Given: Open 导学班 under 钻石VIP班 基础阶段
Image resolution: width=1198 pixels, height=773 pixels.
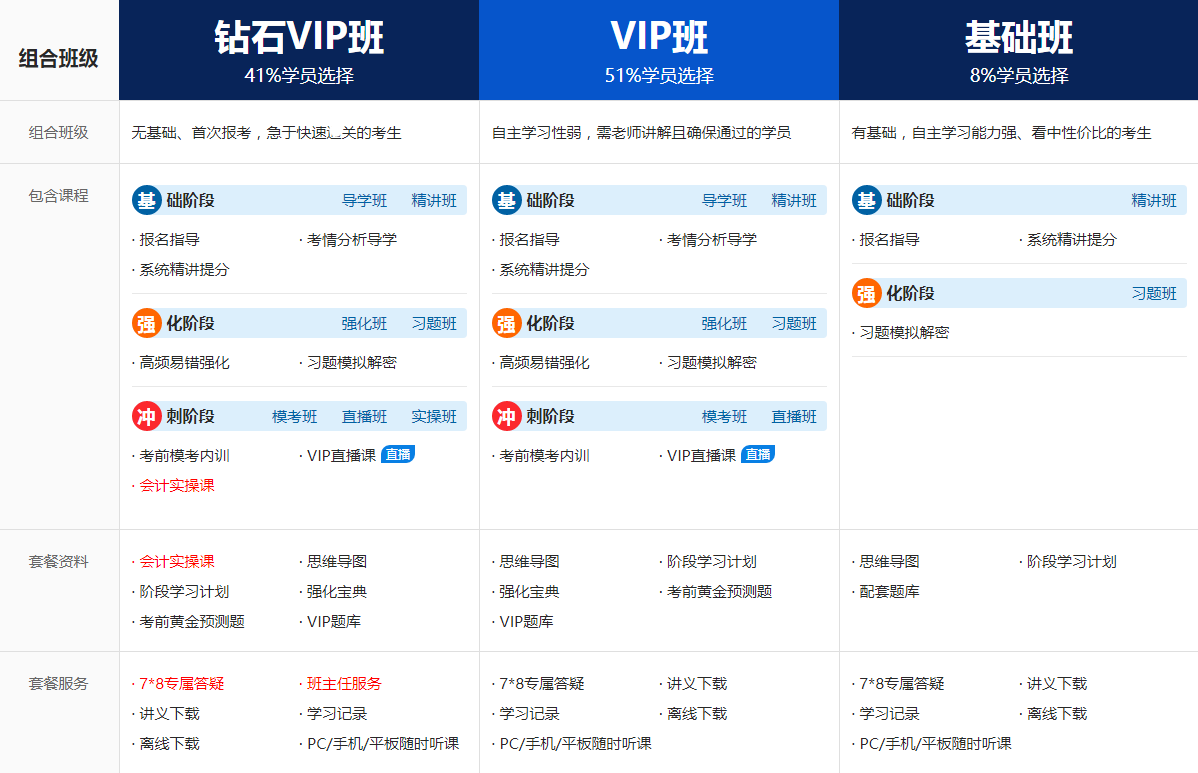Looking at the screenshot, I should coord(364,201).
